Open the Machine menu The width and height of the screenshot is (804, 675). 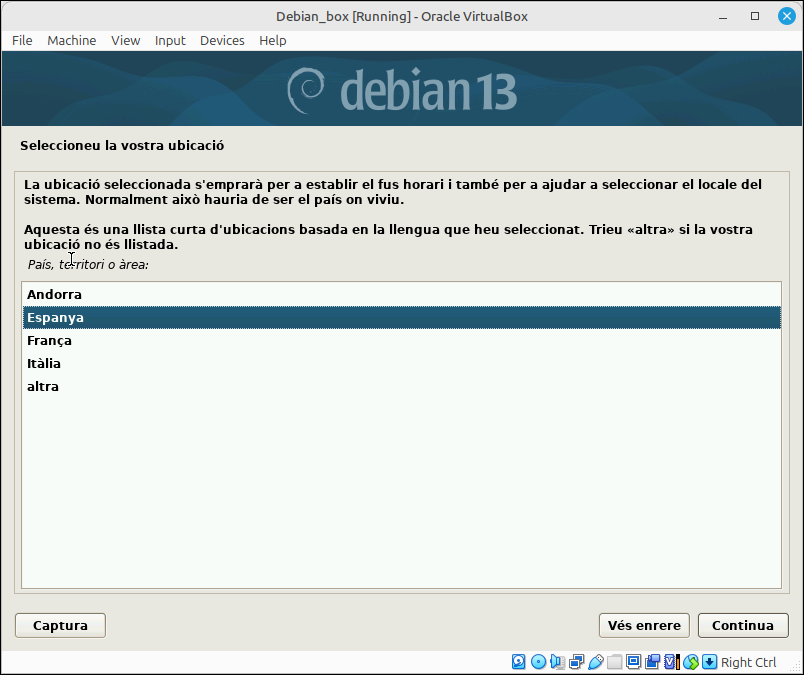click(x=72, y=41)
